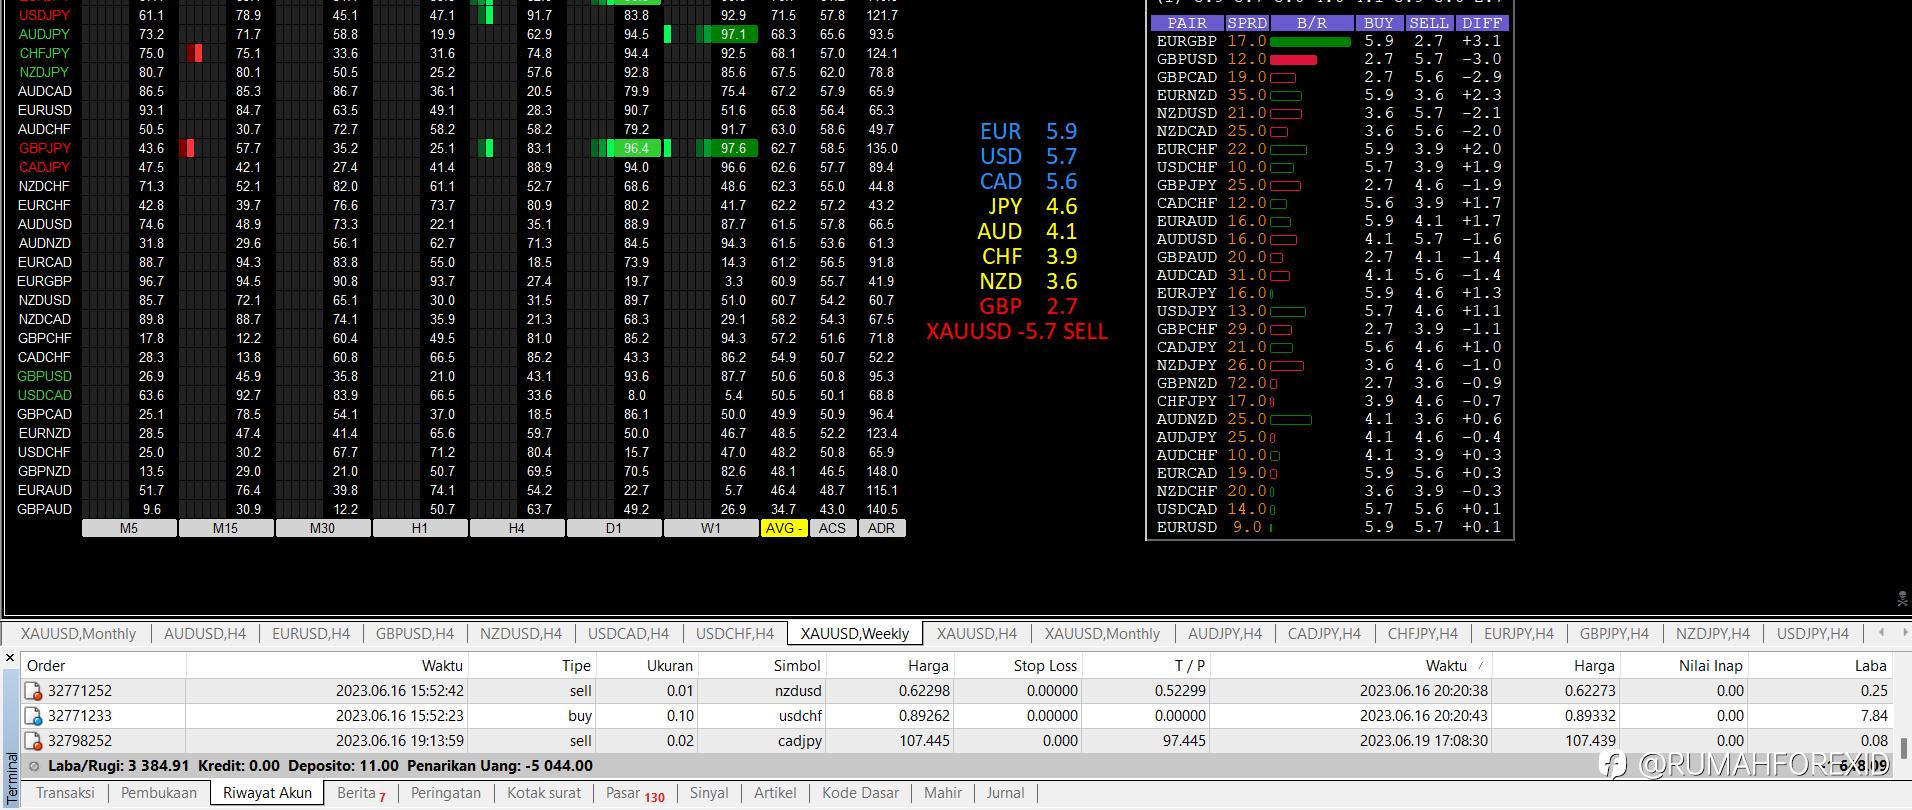1912x810 pixels.
Task: Switch to the CHFJPY,H4 chart tab
Action: point(1423,633)
